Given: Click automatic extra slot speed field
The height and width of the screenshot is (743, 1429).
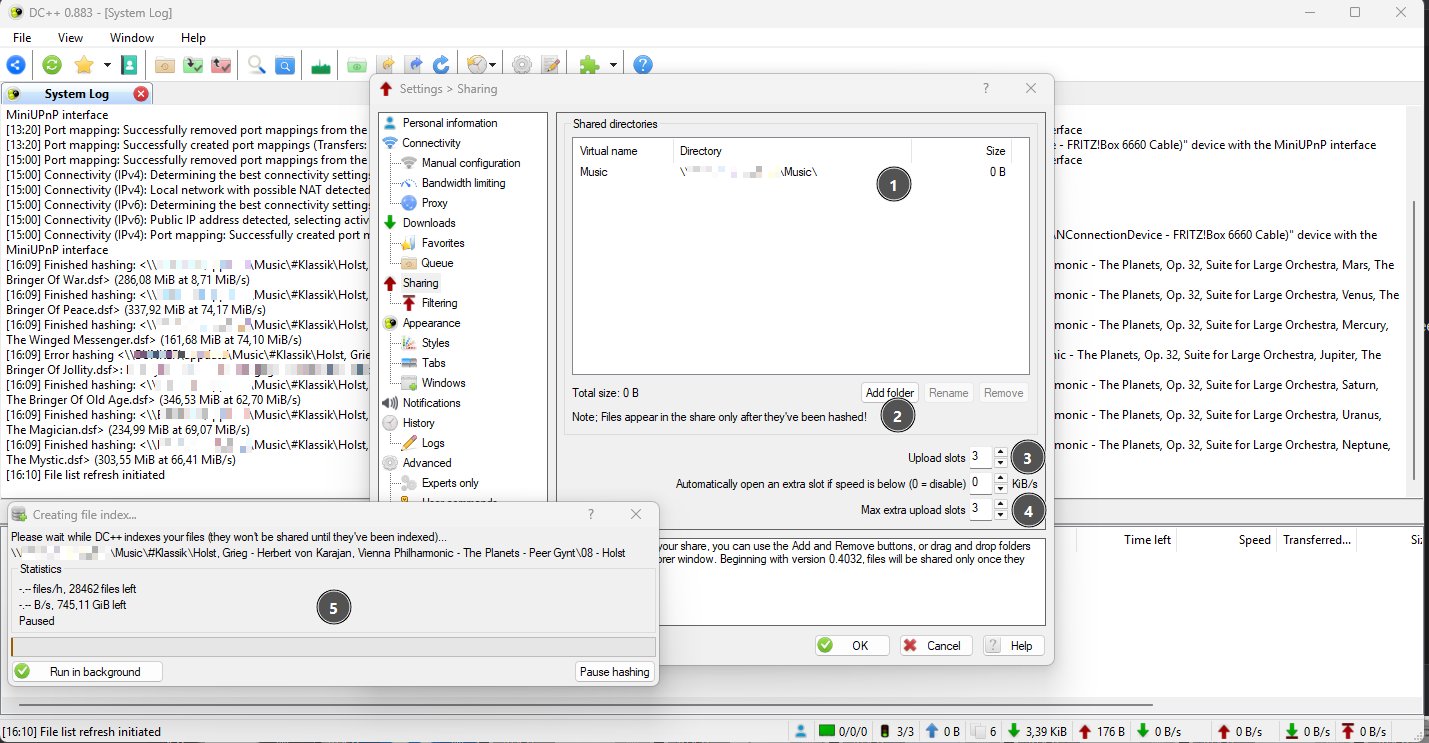Looking at the screenshot, I should pos(981,483).
